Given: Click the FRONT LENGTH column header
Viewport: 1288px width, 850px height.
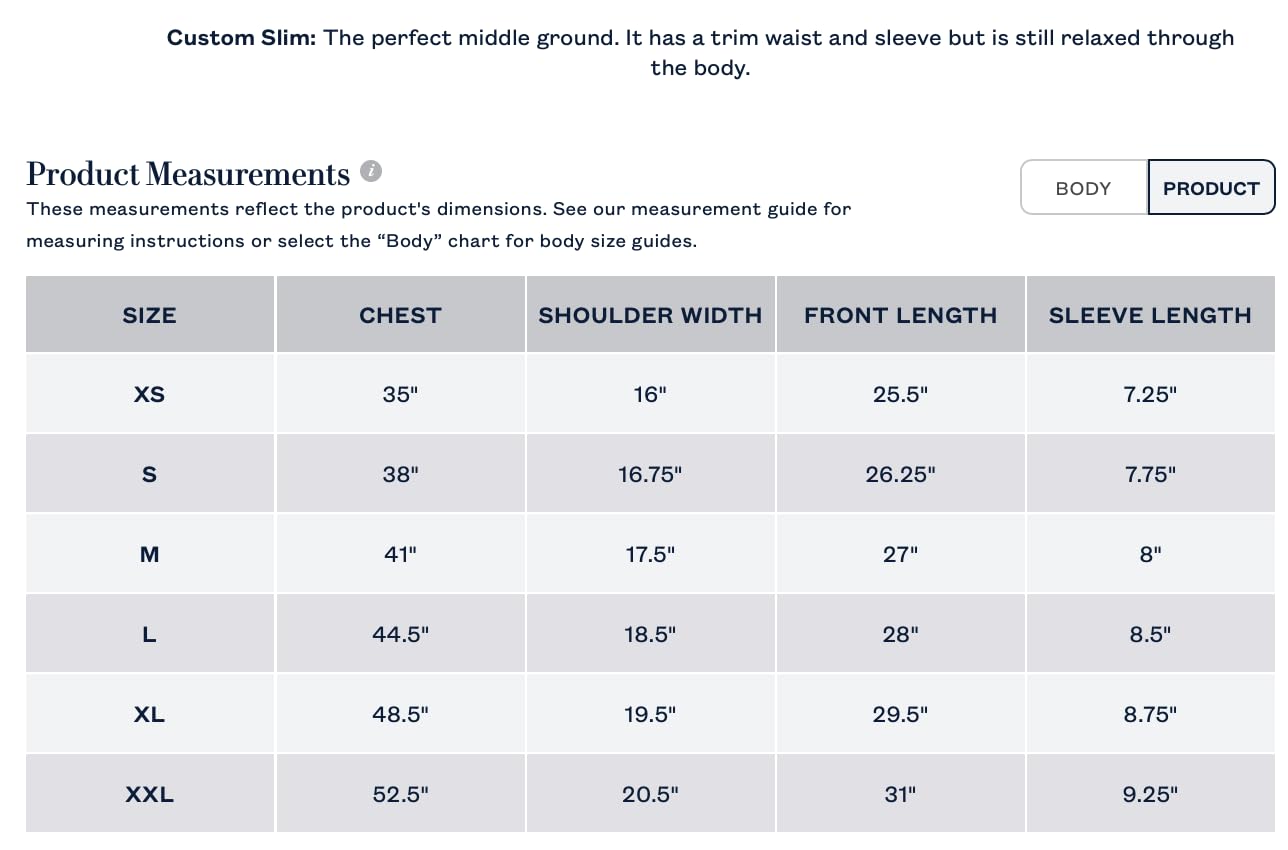Looking at the screenshot, I should (900, 315).
